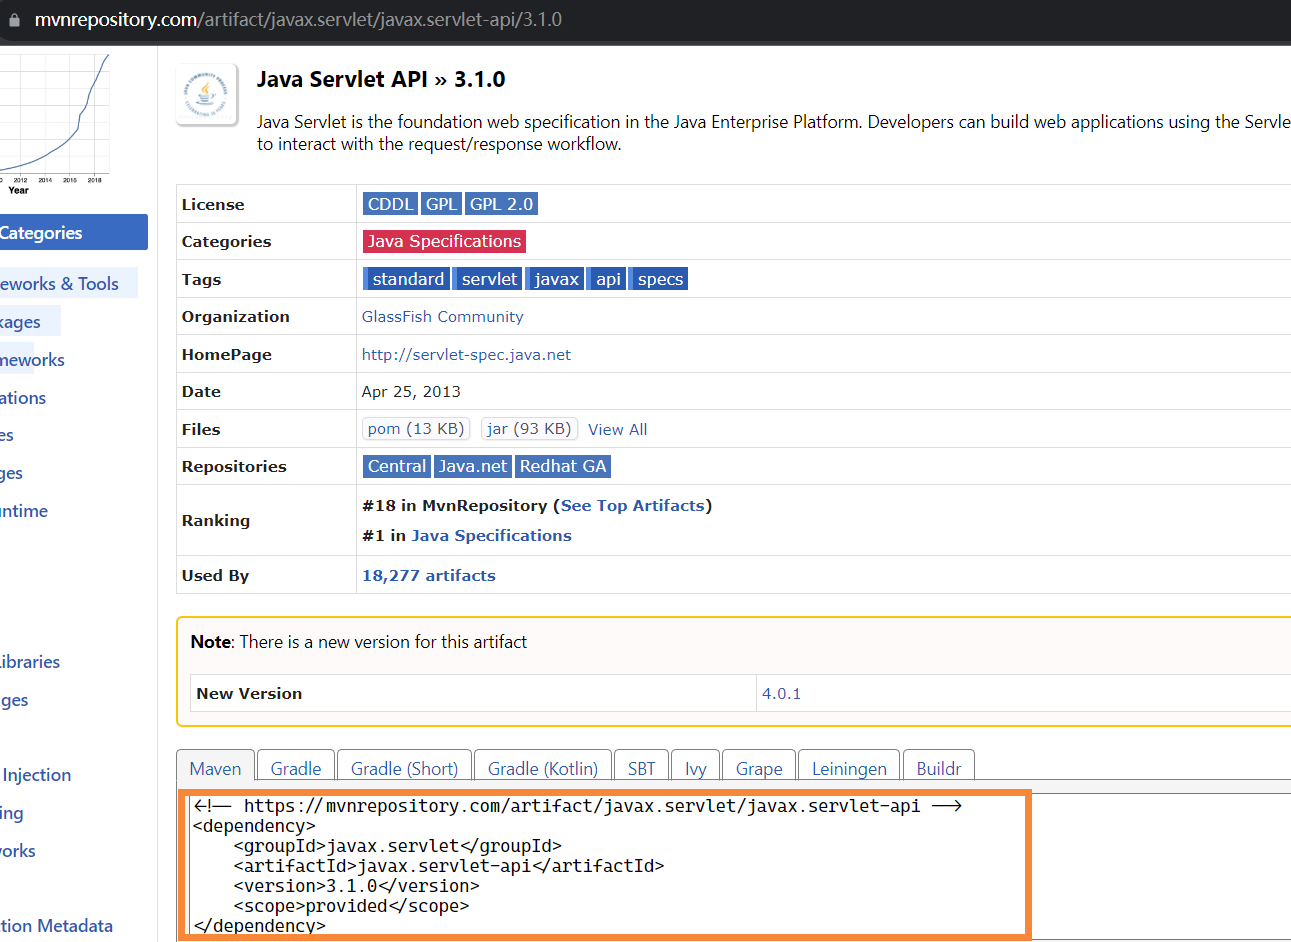The width and height of the screenshot is (1291, 942).
Task: Switch to the Buildr tab
Action: click(938, 768)
